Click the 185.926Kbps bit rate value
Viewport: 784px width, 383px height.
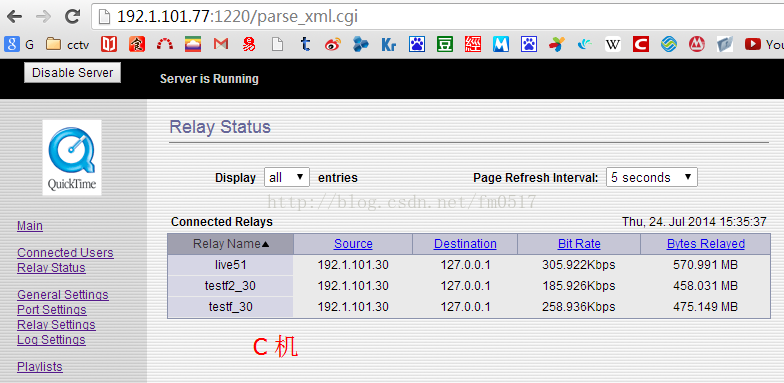[578, 286]
